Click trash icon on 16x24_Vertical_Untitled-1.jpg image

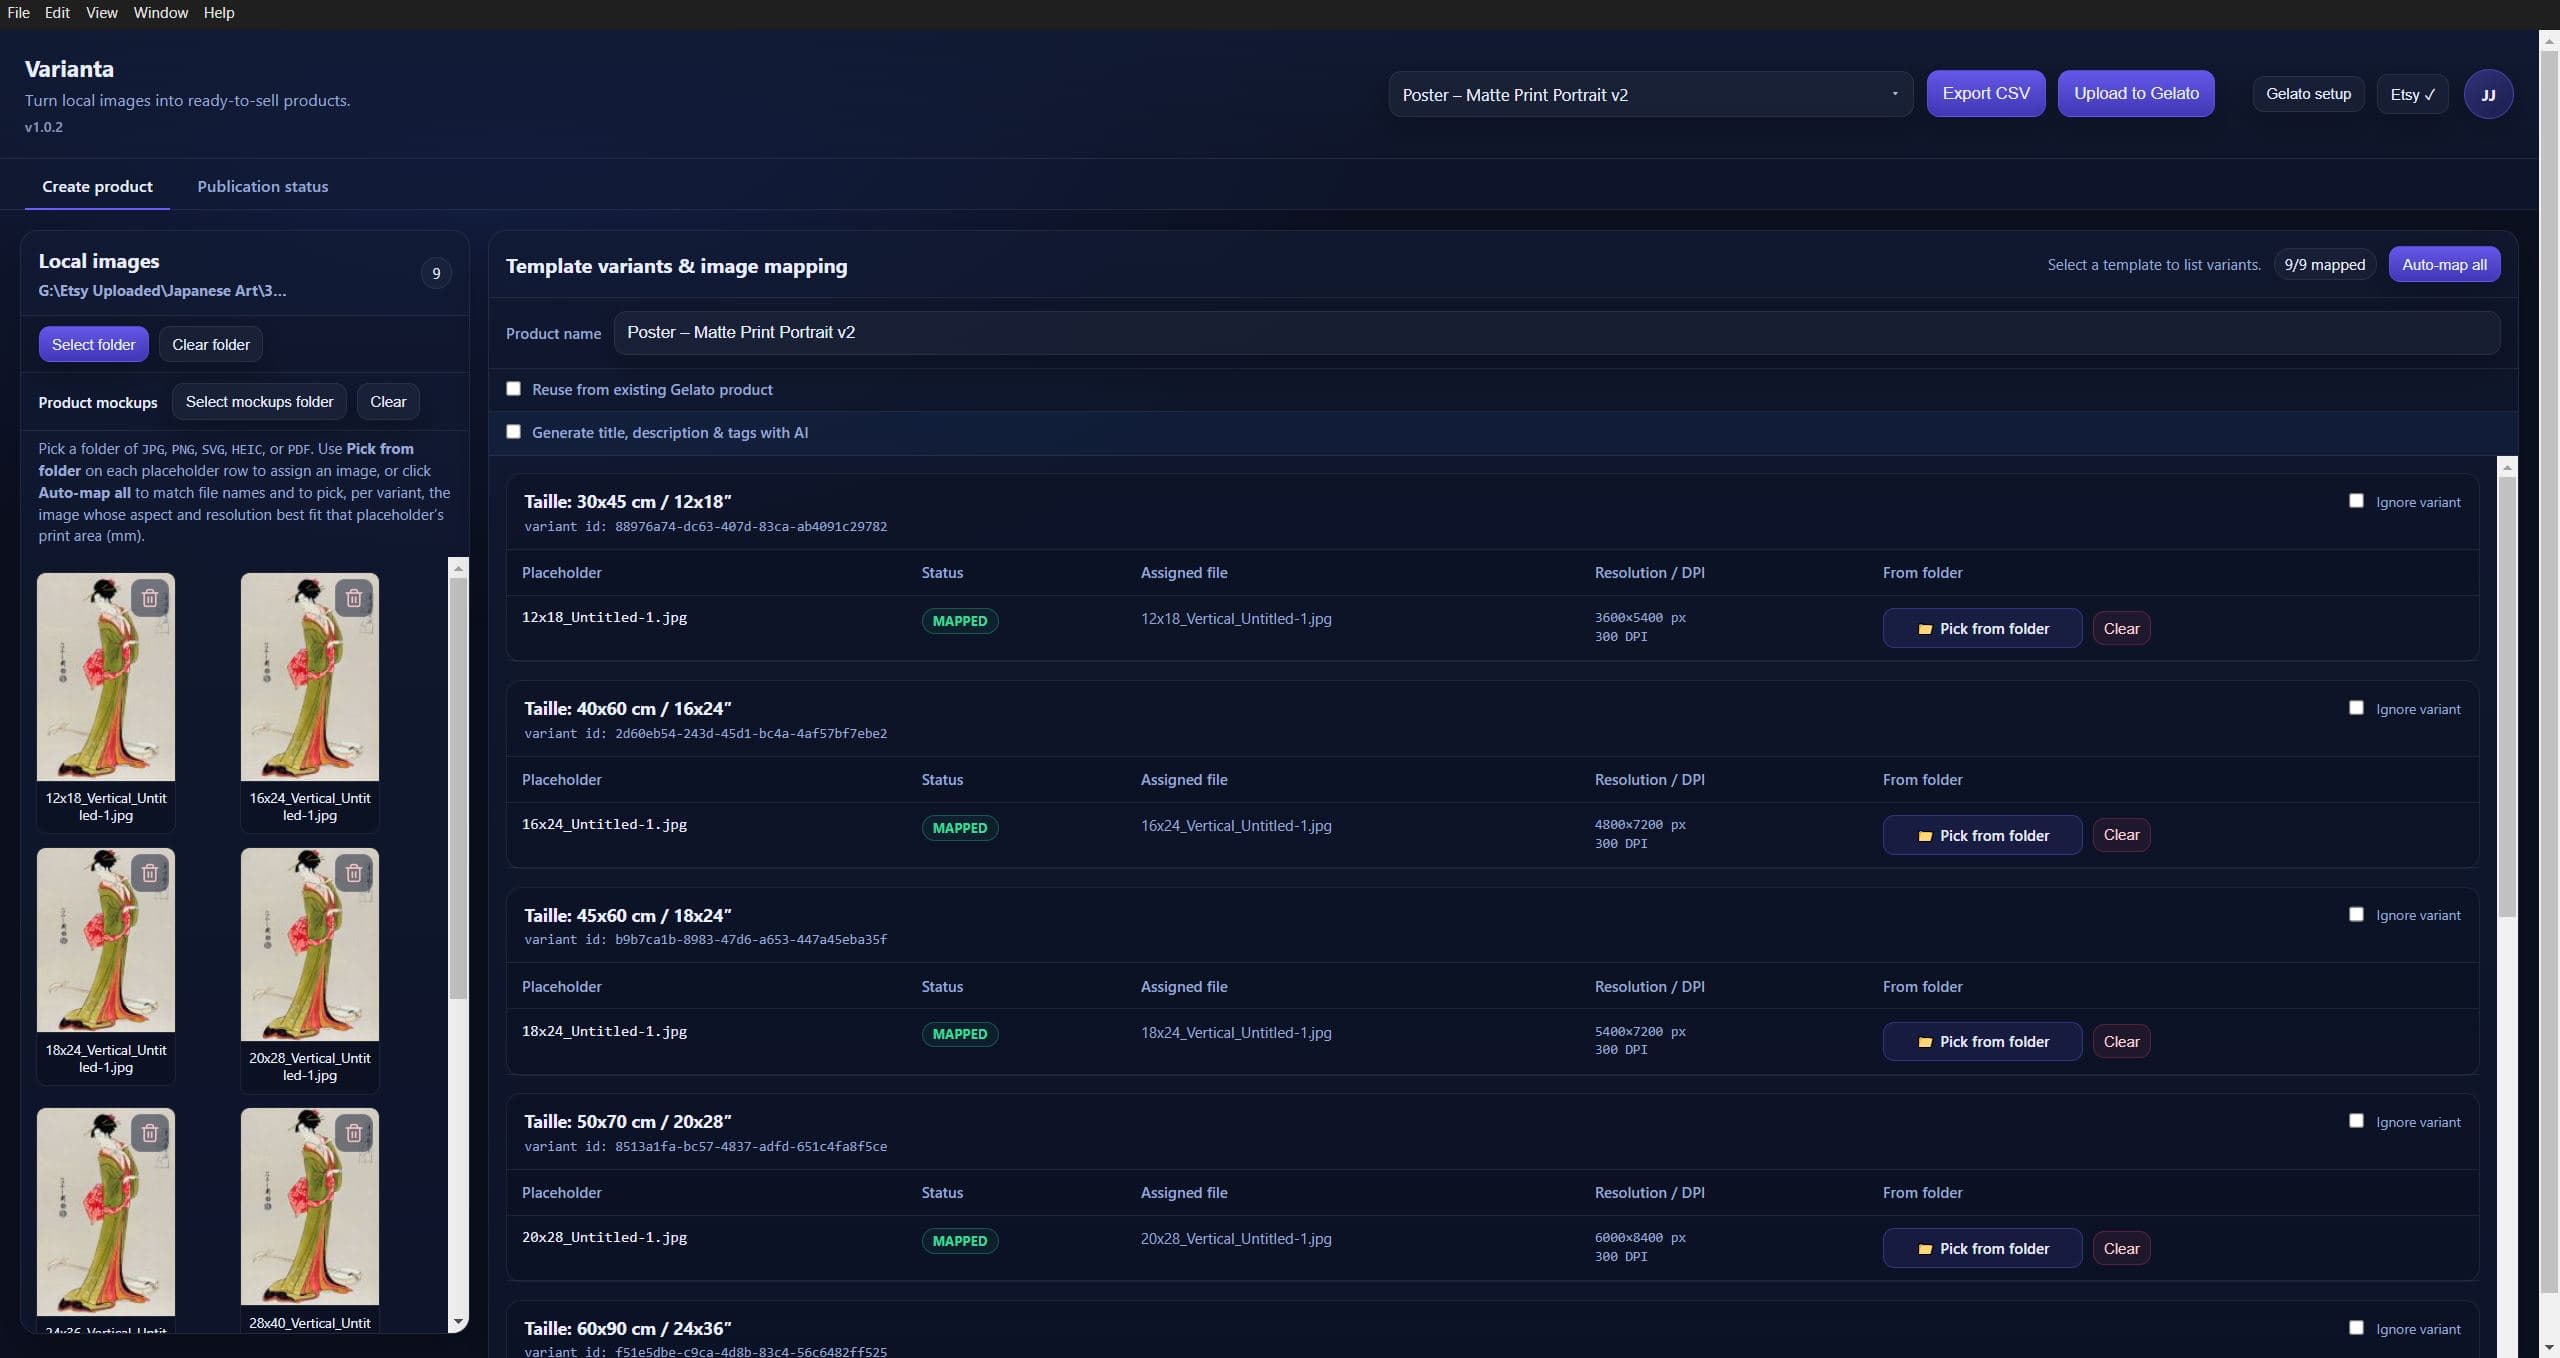(354, 598)
